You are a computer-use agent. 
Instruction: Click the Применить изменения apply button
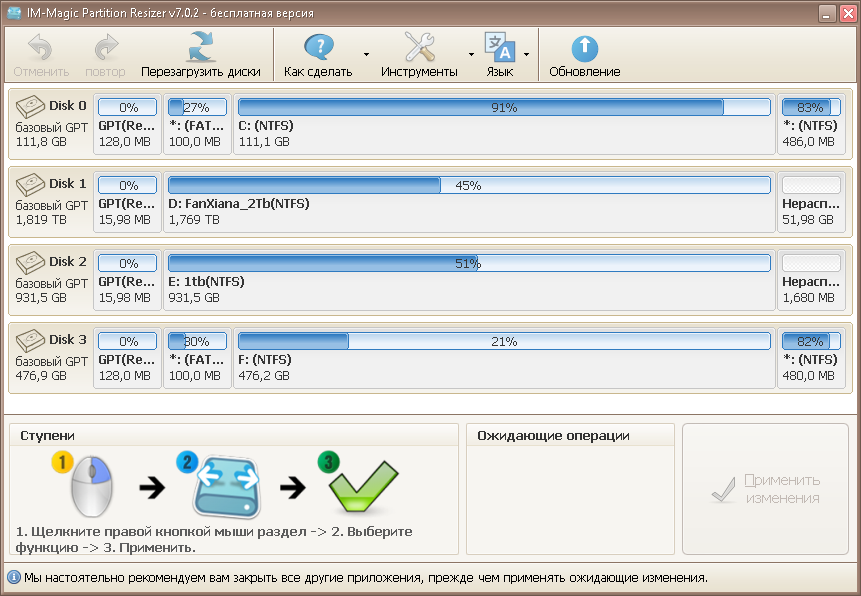click(x=765, y=489)
